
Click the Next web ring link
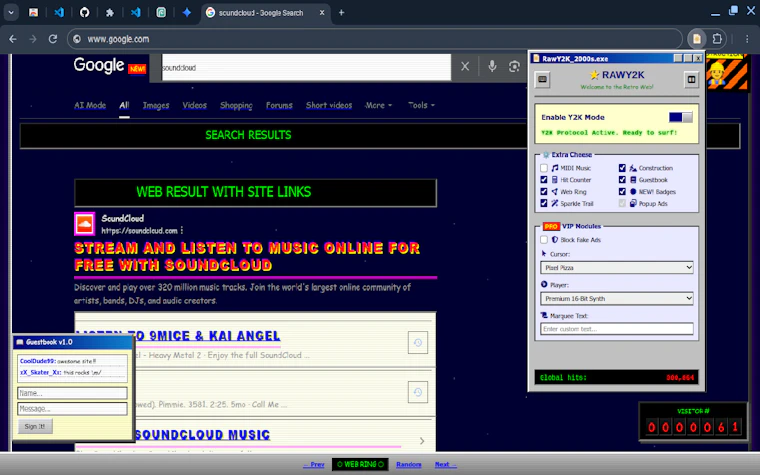[445, 464]
